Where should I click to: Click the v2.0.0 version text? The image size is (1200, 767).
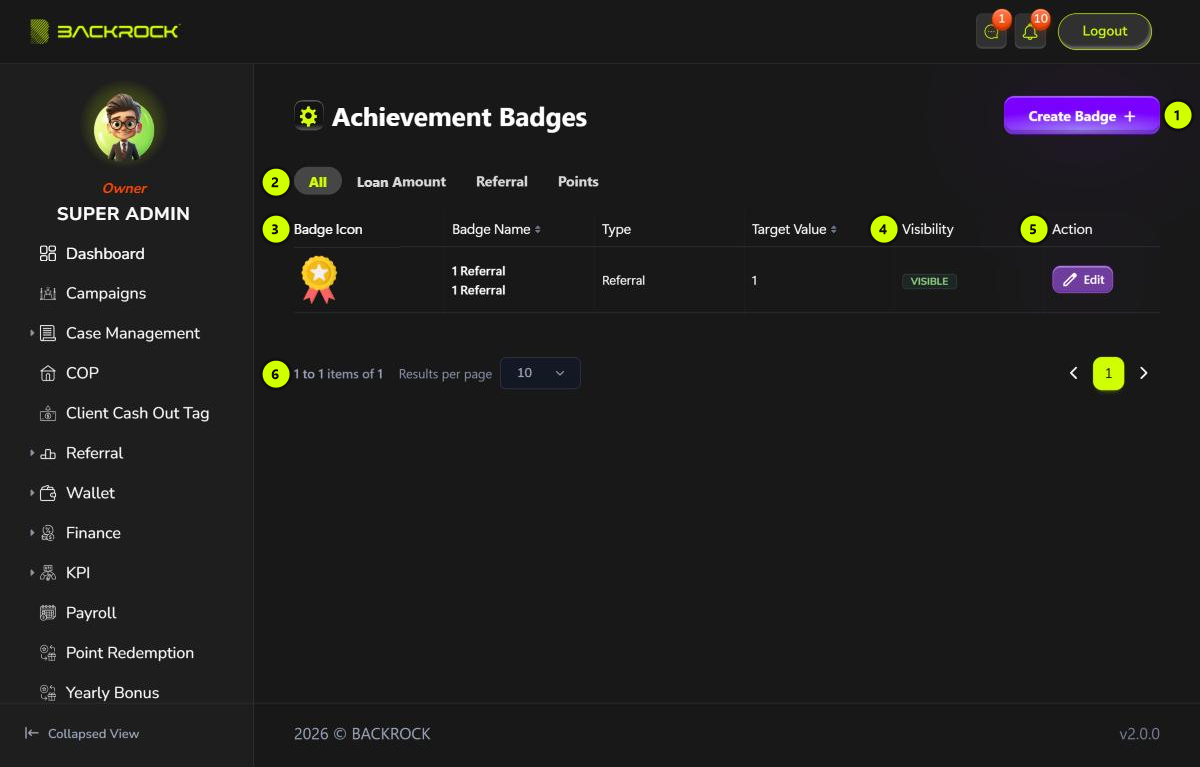[x=1139, y=734]
